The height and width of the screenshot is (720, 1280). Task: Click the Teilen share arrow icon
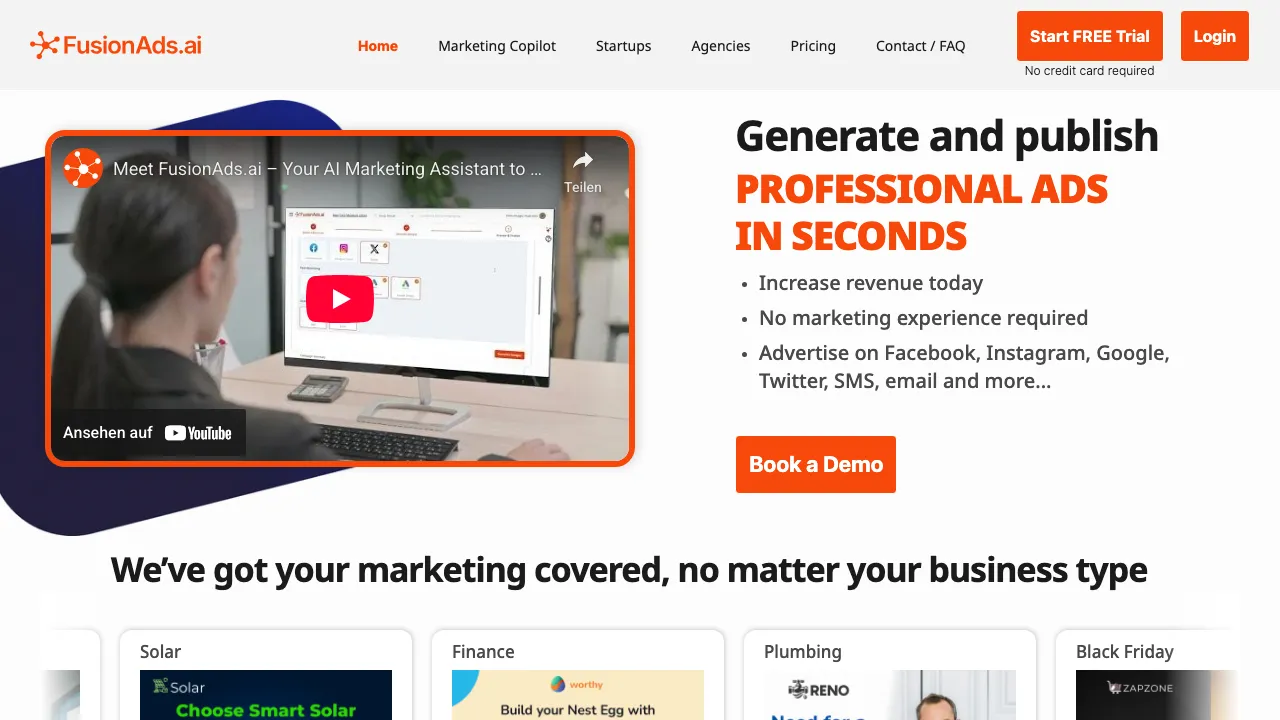pyautogui.click(x=583, y=160)
